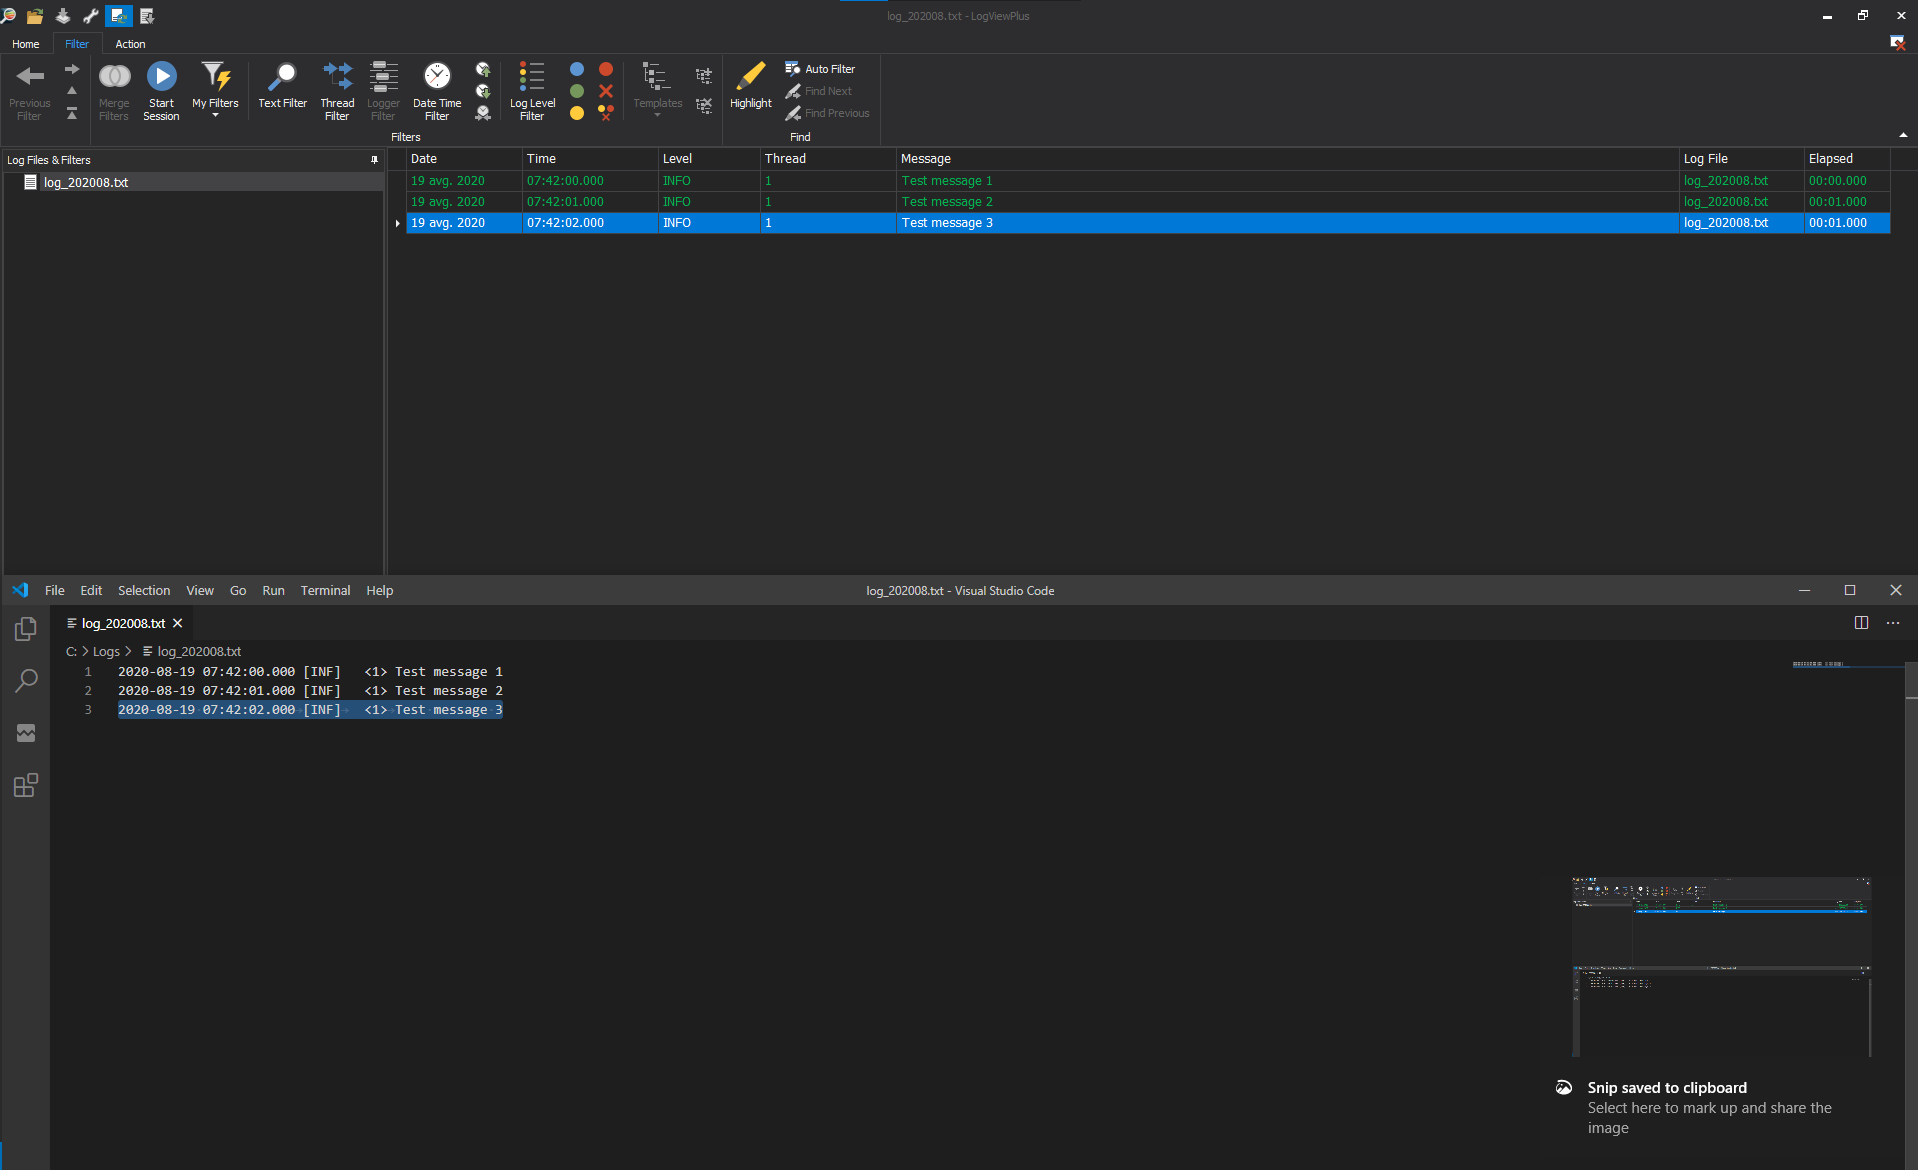This screenshot has height=1170, width=1918.
Task: Click the top-of-list triangle navigation icon
Action: (72, 113)
